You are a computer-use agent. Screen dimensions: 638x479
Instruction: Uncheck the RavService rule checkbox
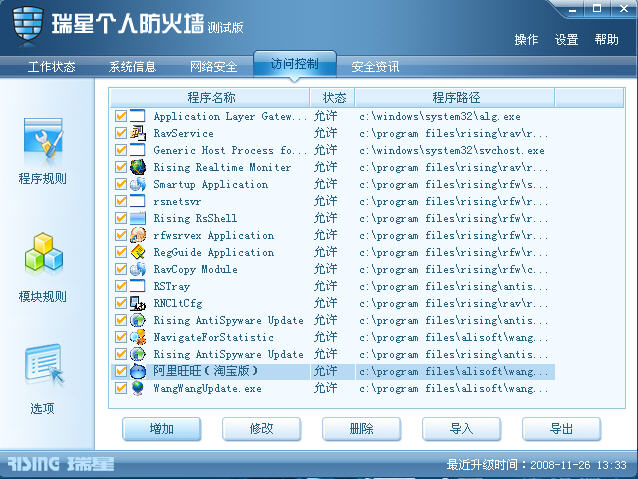(x=121, y=133)
